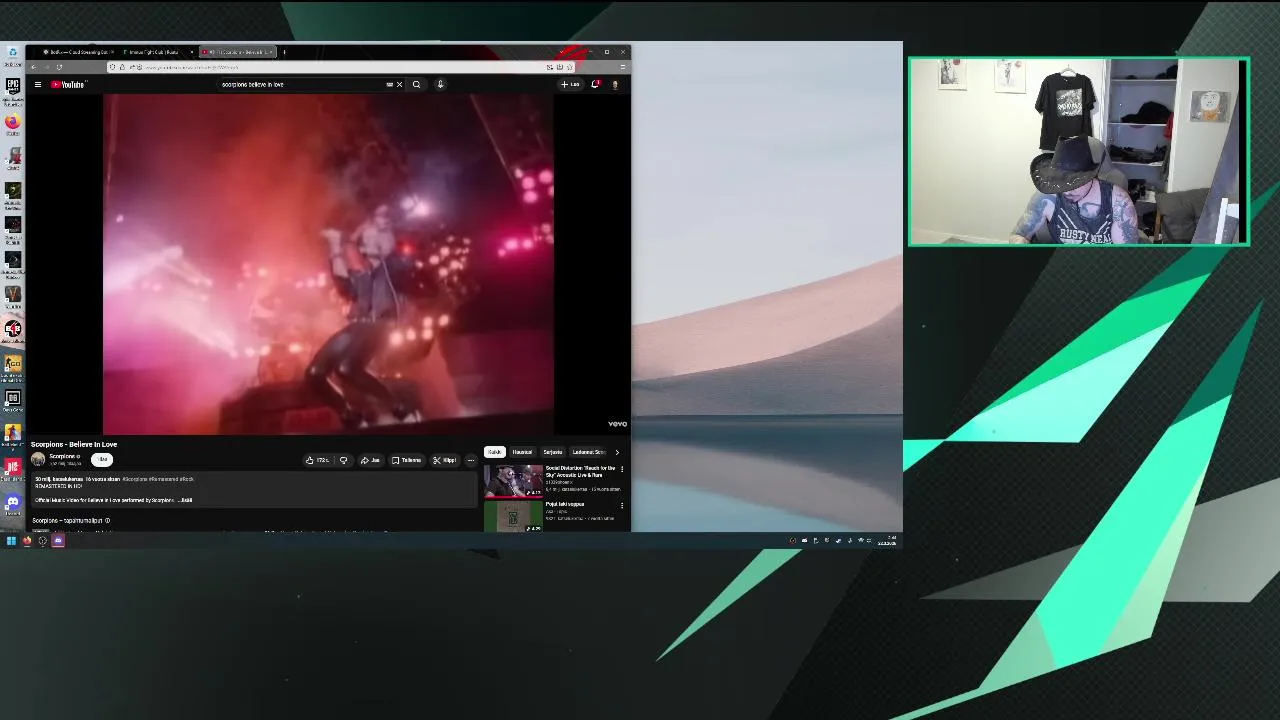The width and height of the screenshot is (1280, 720).
Task: Open the browser application menu
Action: [622, 67]
